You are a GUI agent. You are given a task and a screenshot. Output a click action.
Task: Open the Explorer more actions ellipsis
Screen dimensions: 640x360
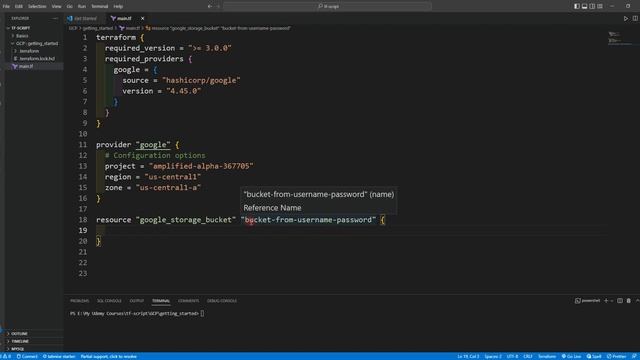pyautogui.click(x=55, y=18)
